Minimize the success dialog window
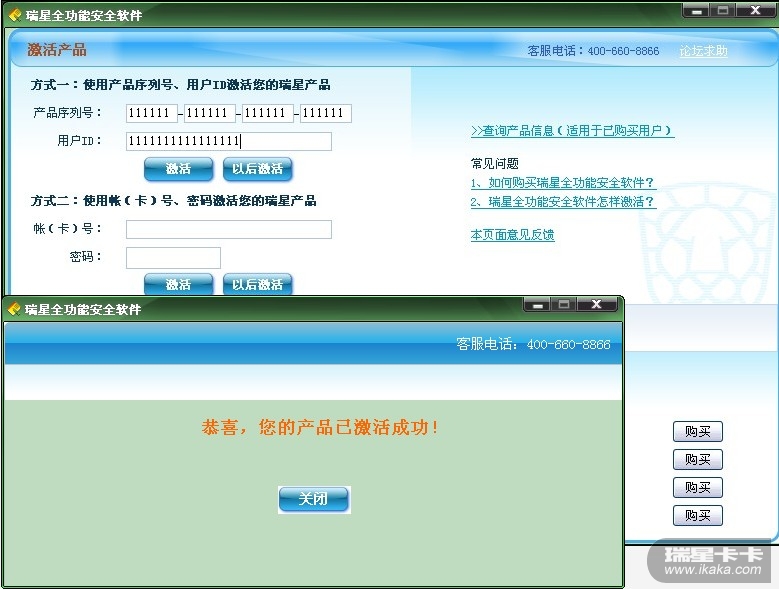 (537, 304)
